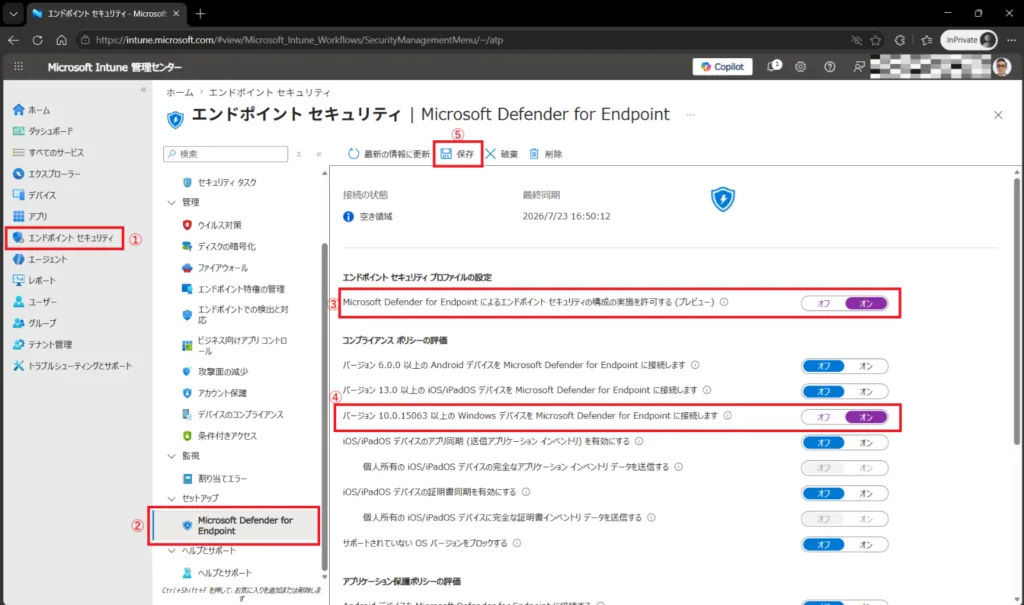Collapse the セットアップ section
Screen dimensions: 1024x605
[172, 499]
